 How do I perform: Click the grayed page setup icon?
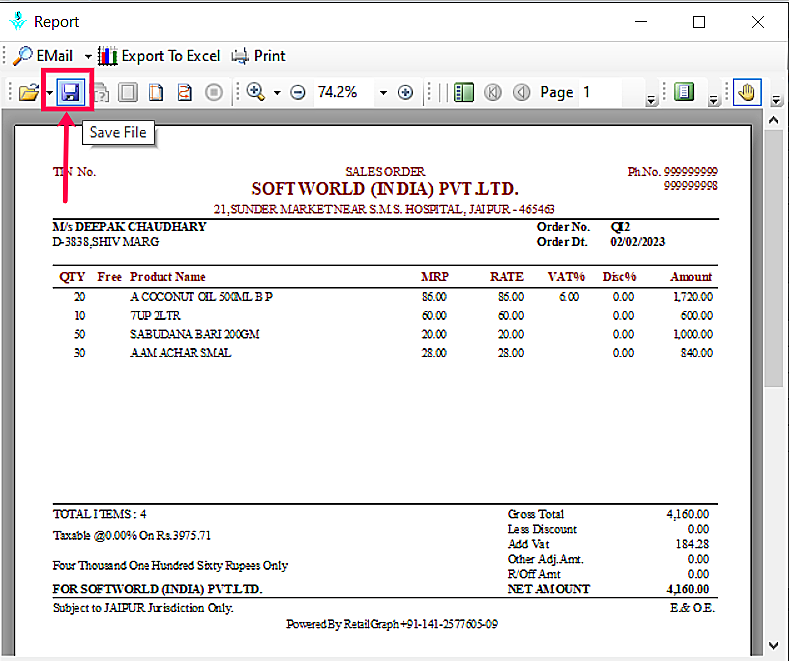(101, 93)
